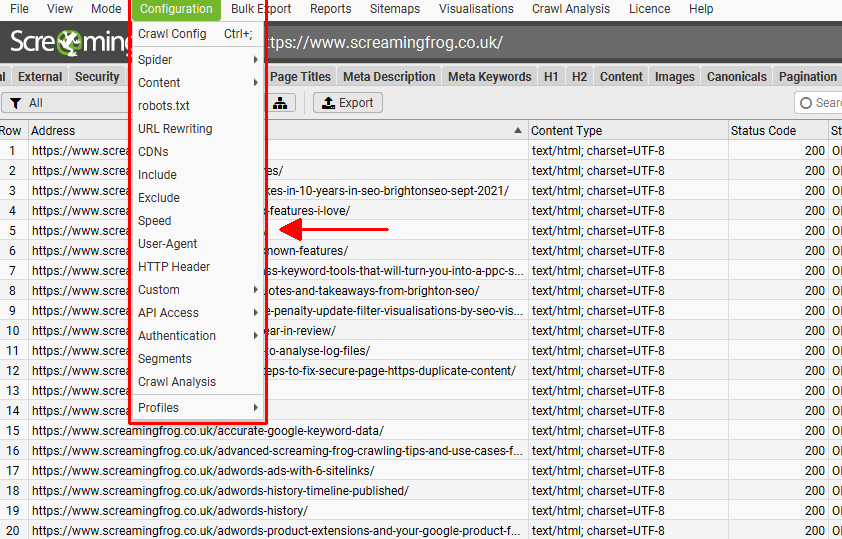Expand the API Access submenu
The width and height of the screenshot is (842, 539).
coord(197,313)
